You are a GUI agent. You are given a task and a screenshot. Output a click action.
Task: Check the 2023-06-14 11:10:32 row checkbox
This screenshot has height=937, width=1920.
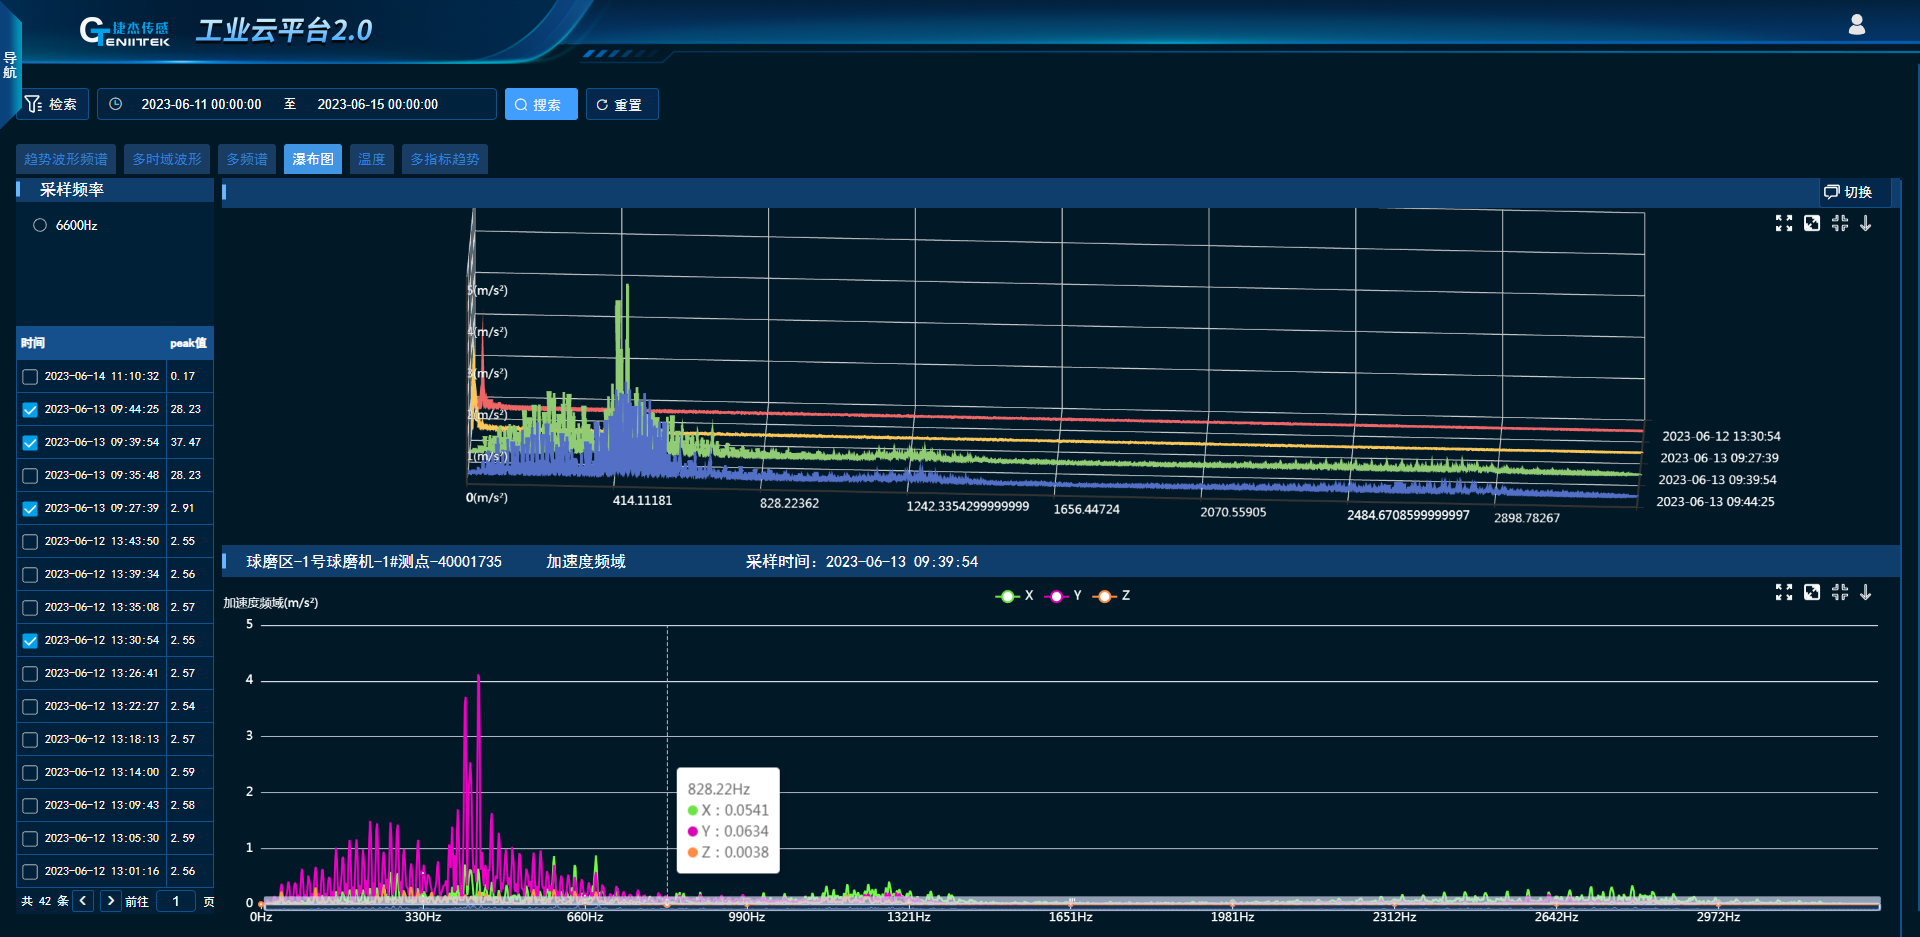click(30, 377)
